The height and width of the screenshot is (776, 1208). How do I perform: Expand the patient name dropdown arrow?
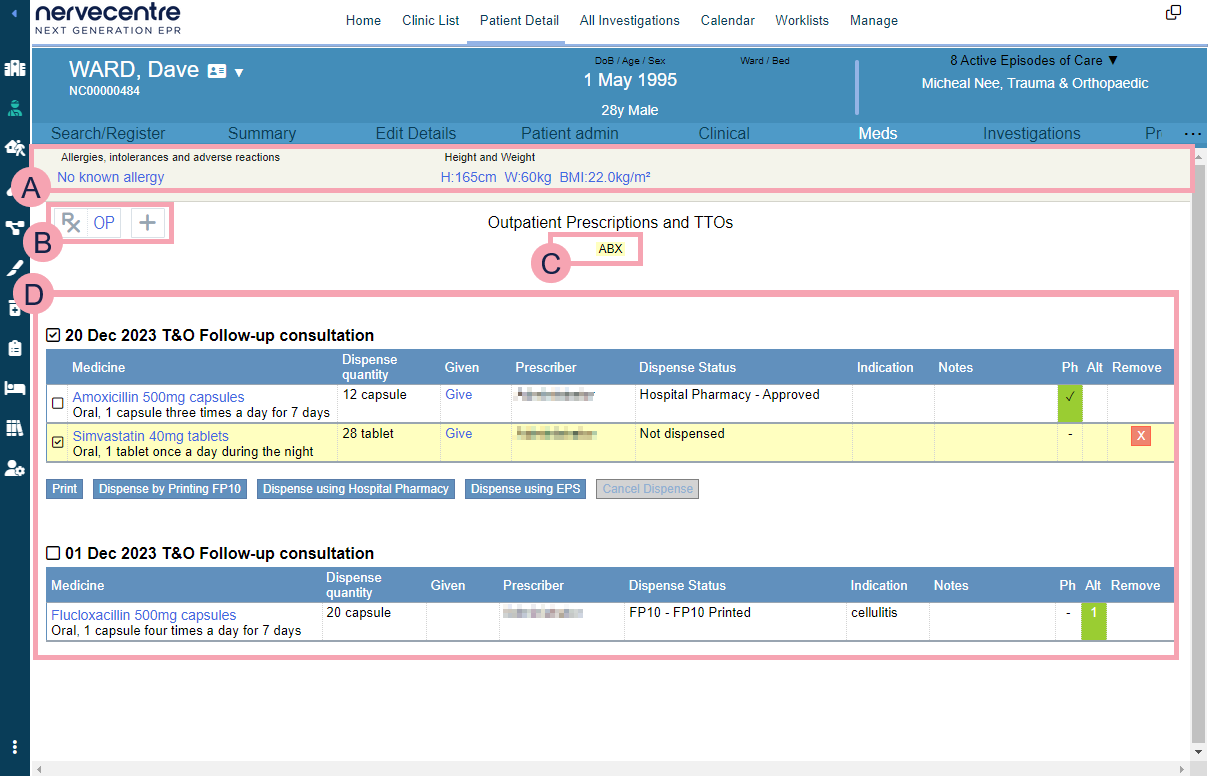pos(239,72)
